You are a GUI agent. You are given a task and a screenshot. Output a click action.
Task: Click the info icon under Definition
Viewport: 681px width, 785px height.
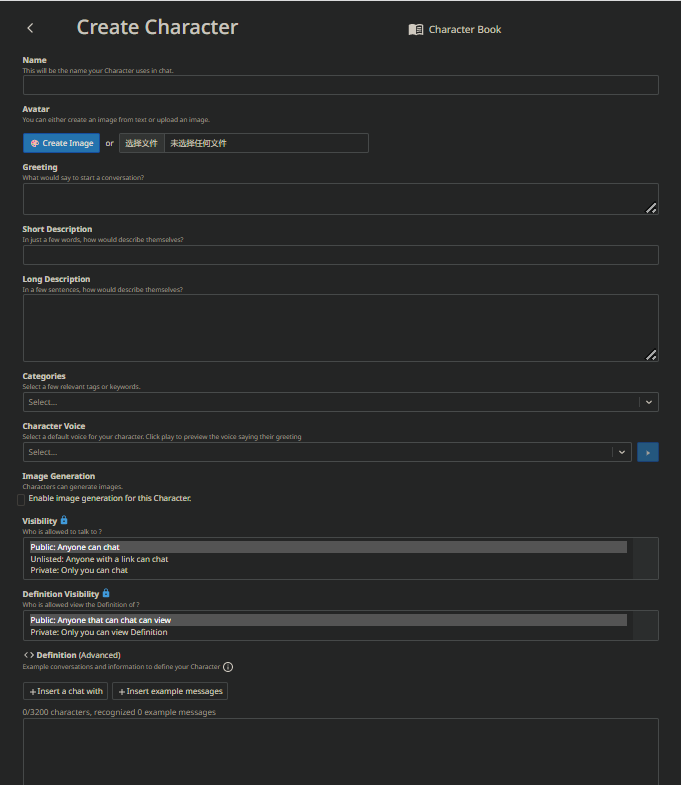click(228, 666)
